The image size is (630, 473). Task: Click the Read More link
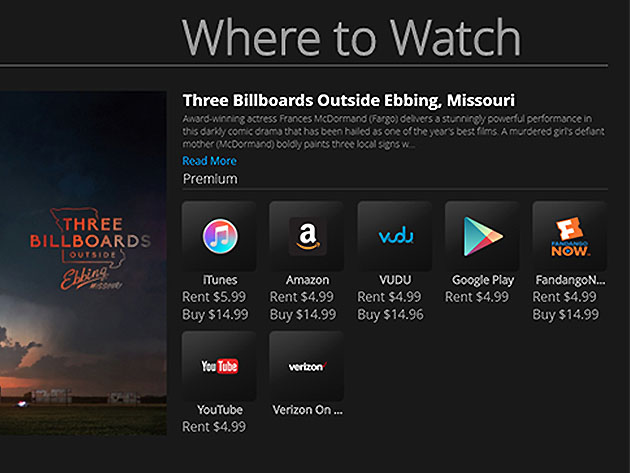(x=209, y=161)
